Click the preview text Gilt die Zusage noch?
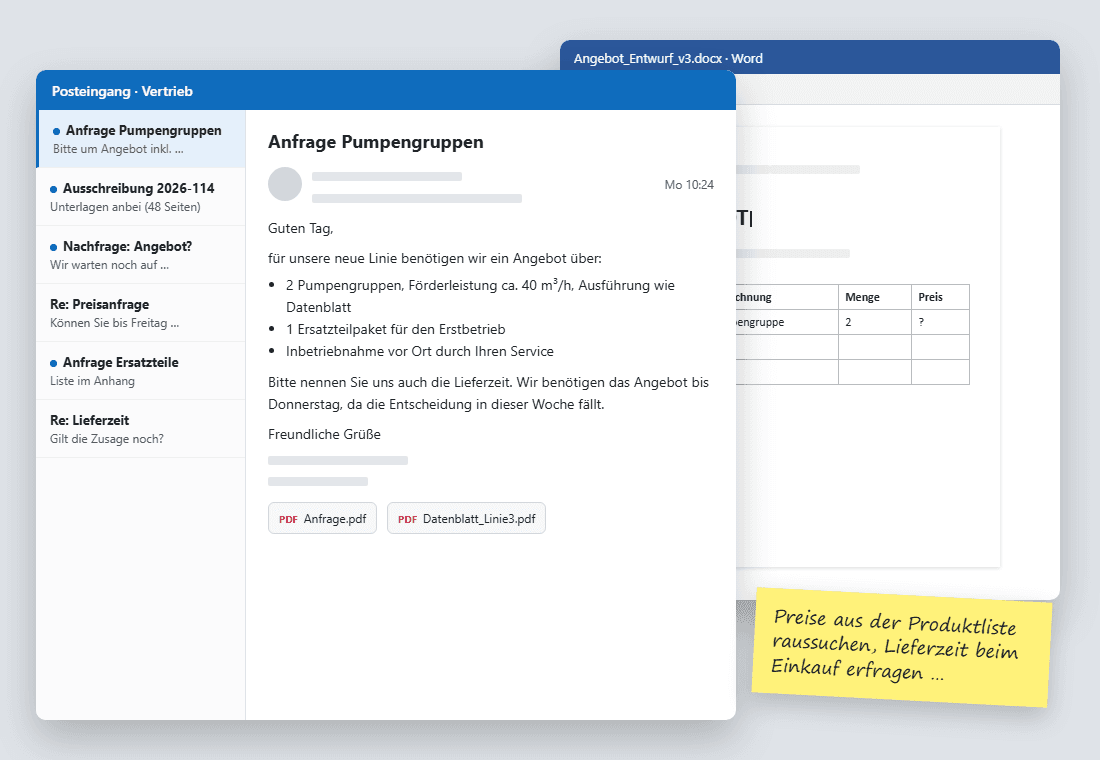 [107, 439]
